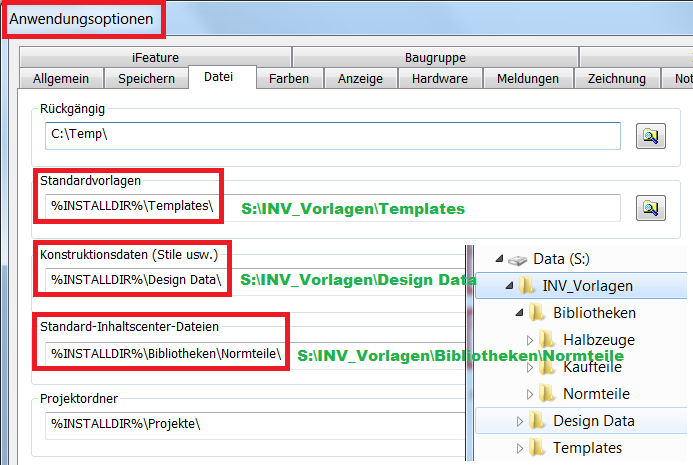Click the INV_Vorlagen folder icon
The width and height of the screenshot is (693, 465).
pos(526,286)
